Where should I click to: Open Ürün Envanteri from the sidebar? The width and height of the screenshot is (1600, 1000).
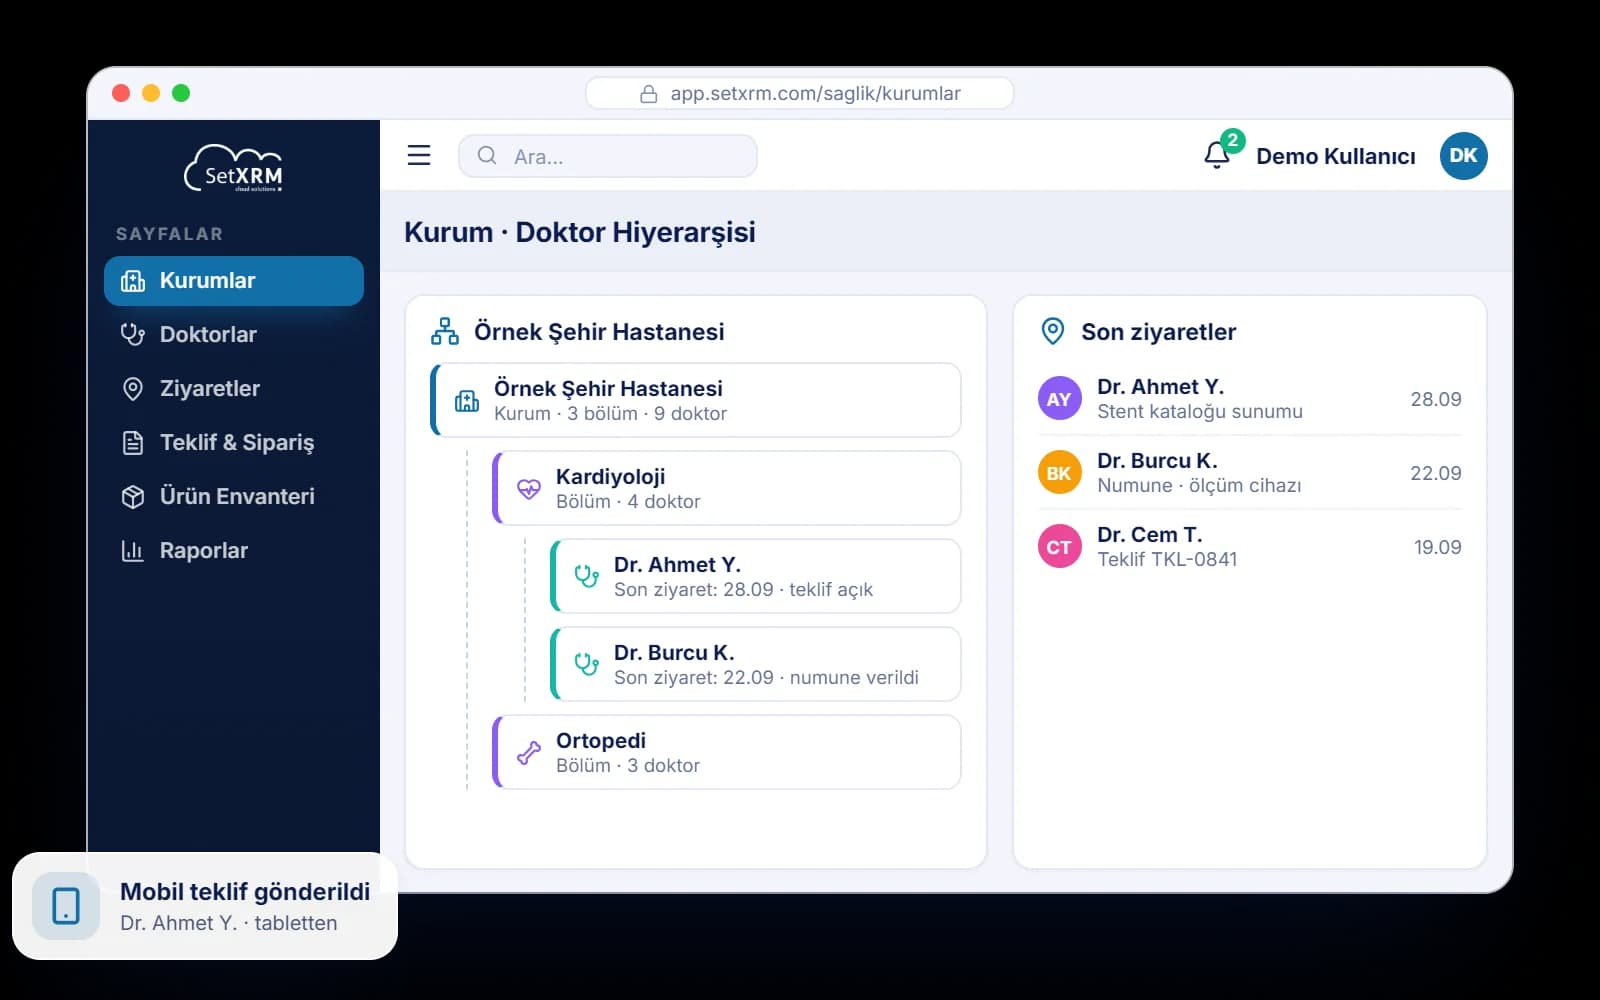pyautogui.click(x=234, y=497)
